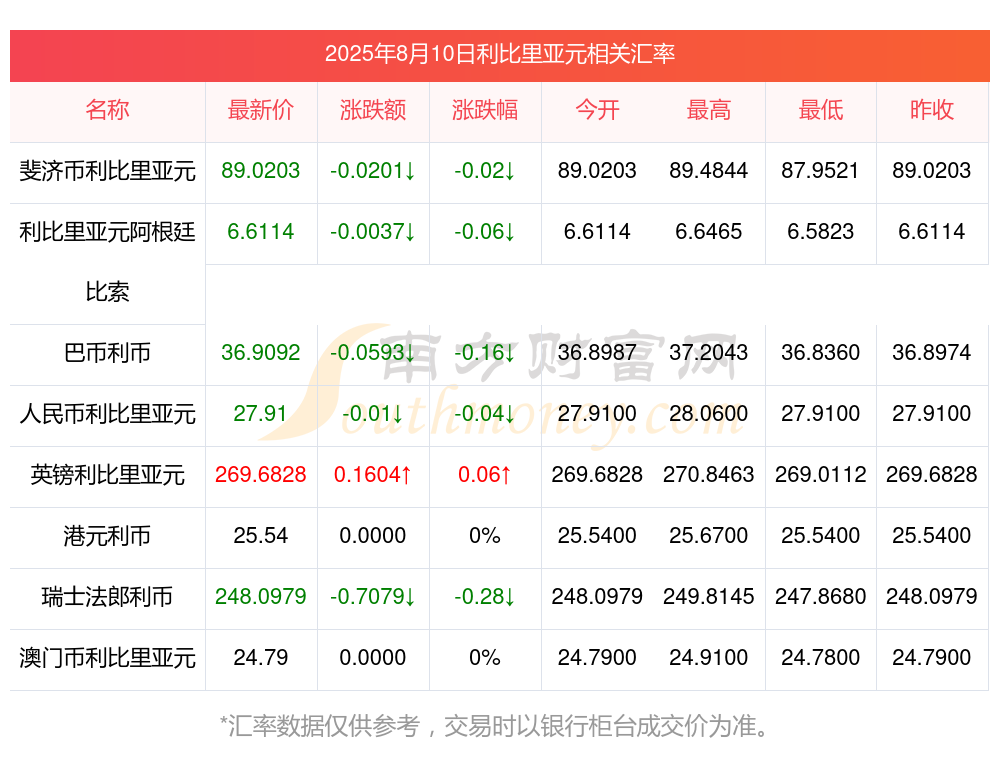Click latest price 36.9092
Image resolution: width=1000 pixels, height=757 pixels.
[x=261, y=352]
